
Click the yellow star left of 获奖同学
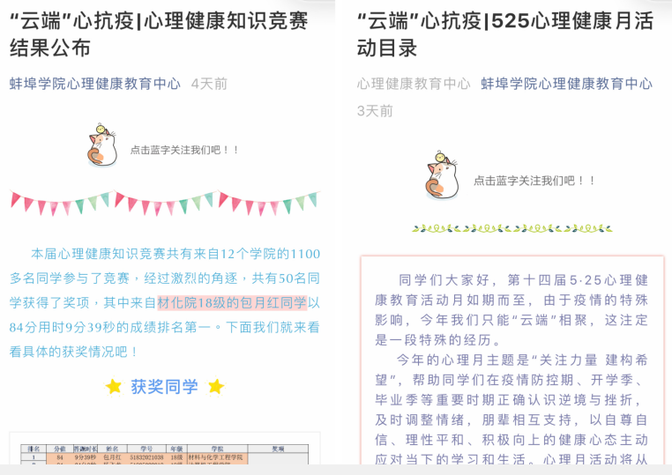[x=114, y=387]
